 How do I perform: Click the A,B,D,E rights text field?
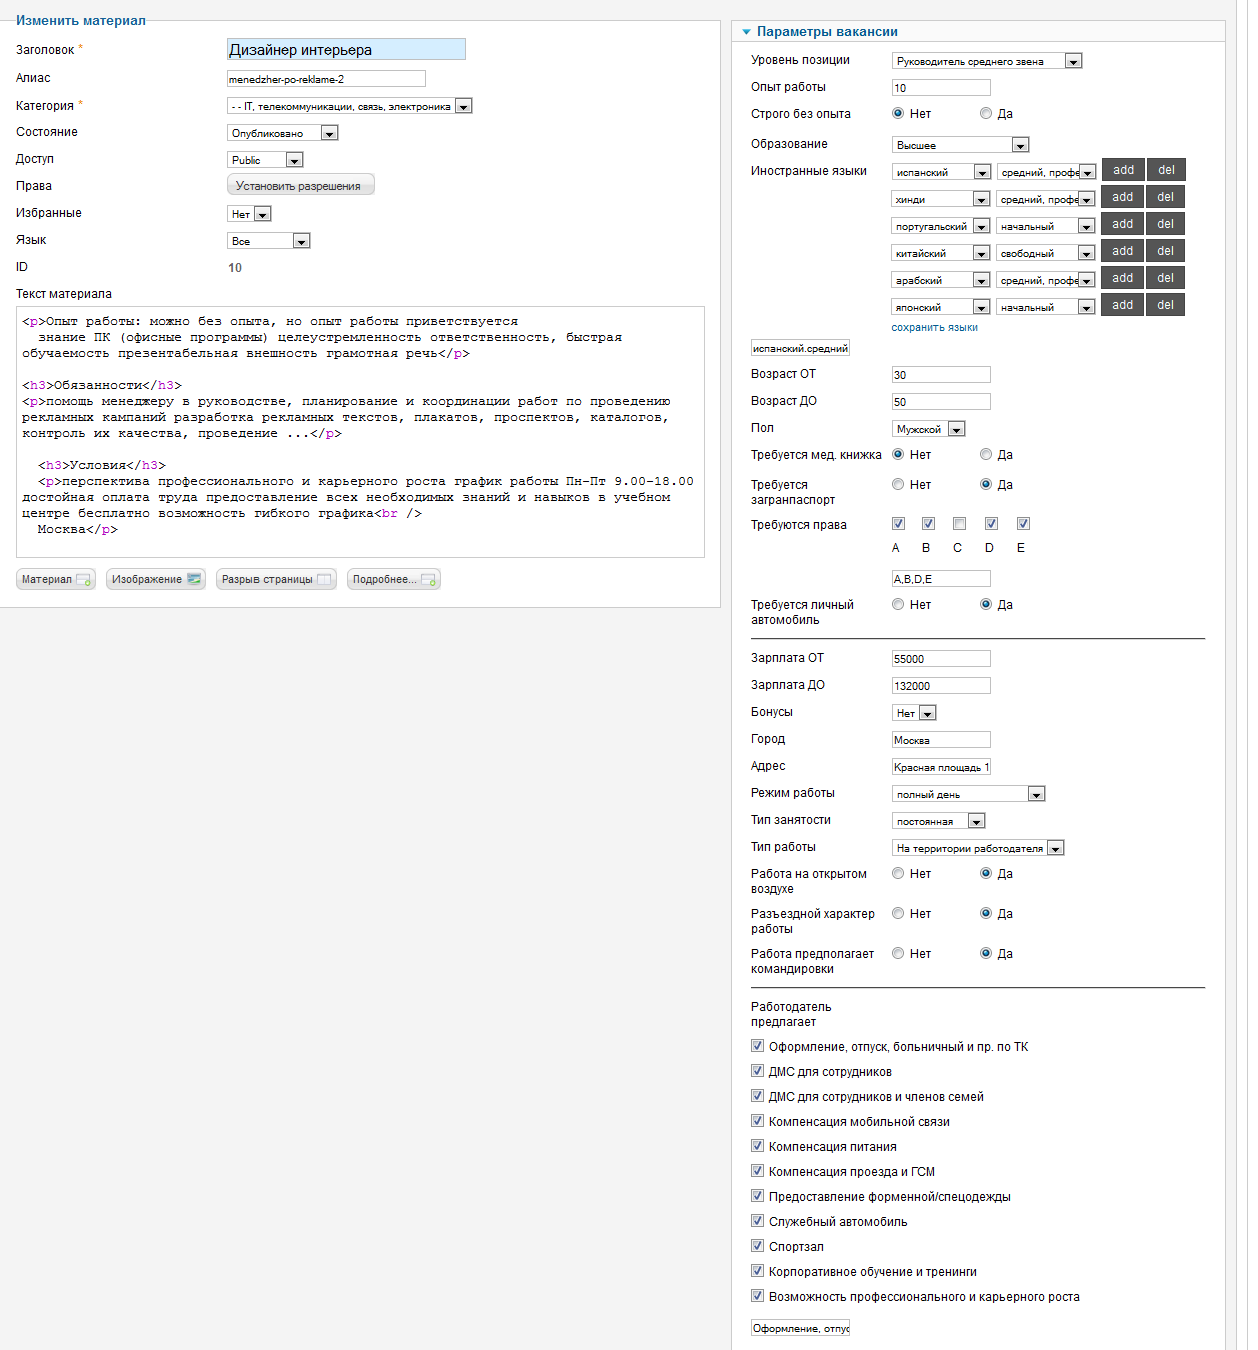(x=941, y=579)
